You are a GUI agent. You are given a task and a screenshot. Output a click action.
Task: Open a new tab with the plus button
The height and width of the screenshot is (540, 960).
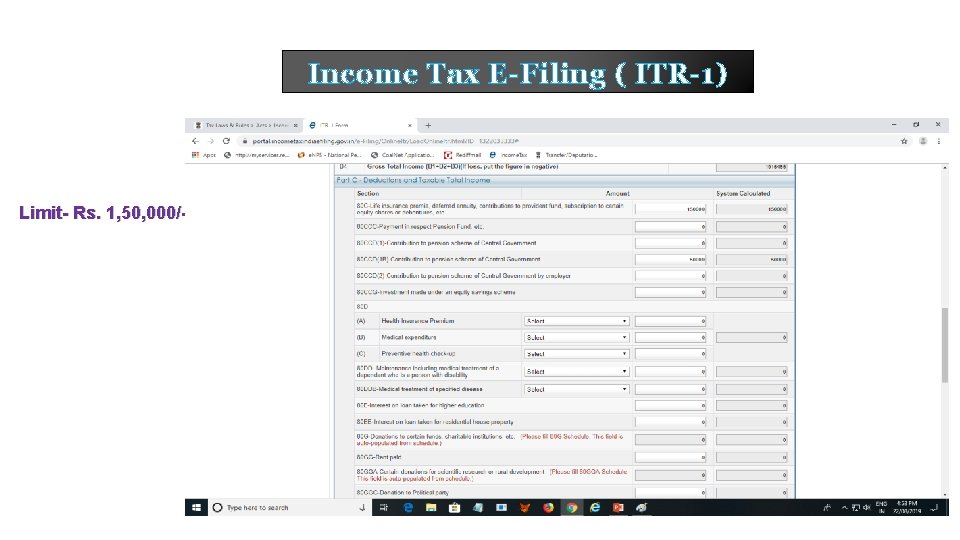coord(428,125)
